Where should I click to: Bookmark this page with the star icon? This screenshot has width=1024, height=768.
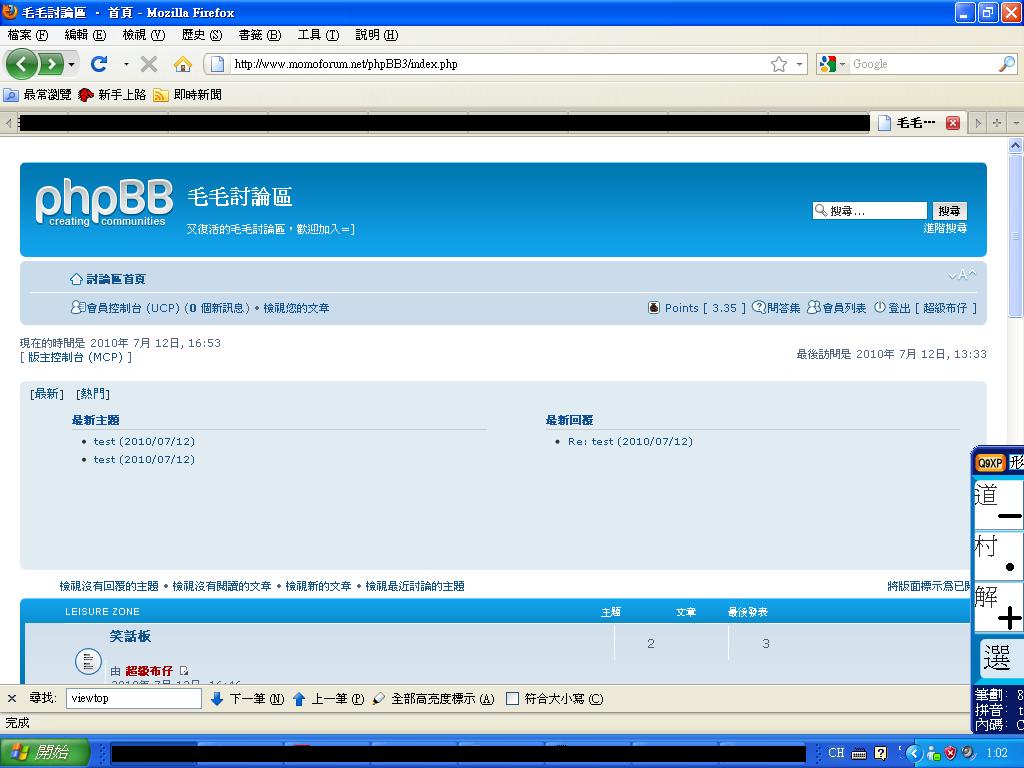pos(778,64)
